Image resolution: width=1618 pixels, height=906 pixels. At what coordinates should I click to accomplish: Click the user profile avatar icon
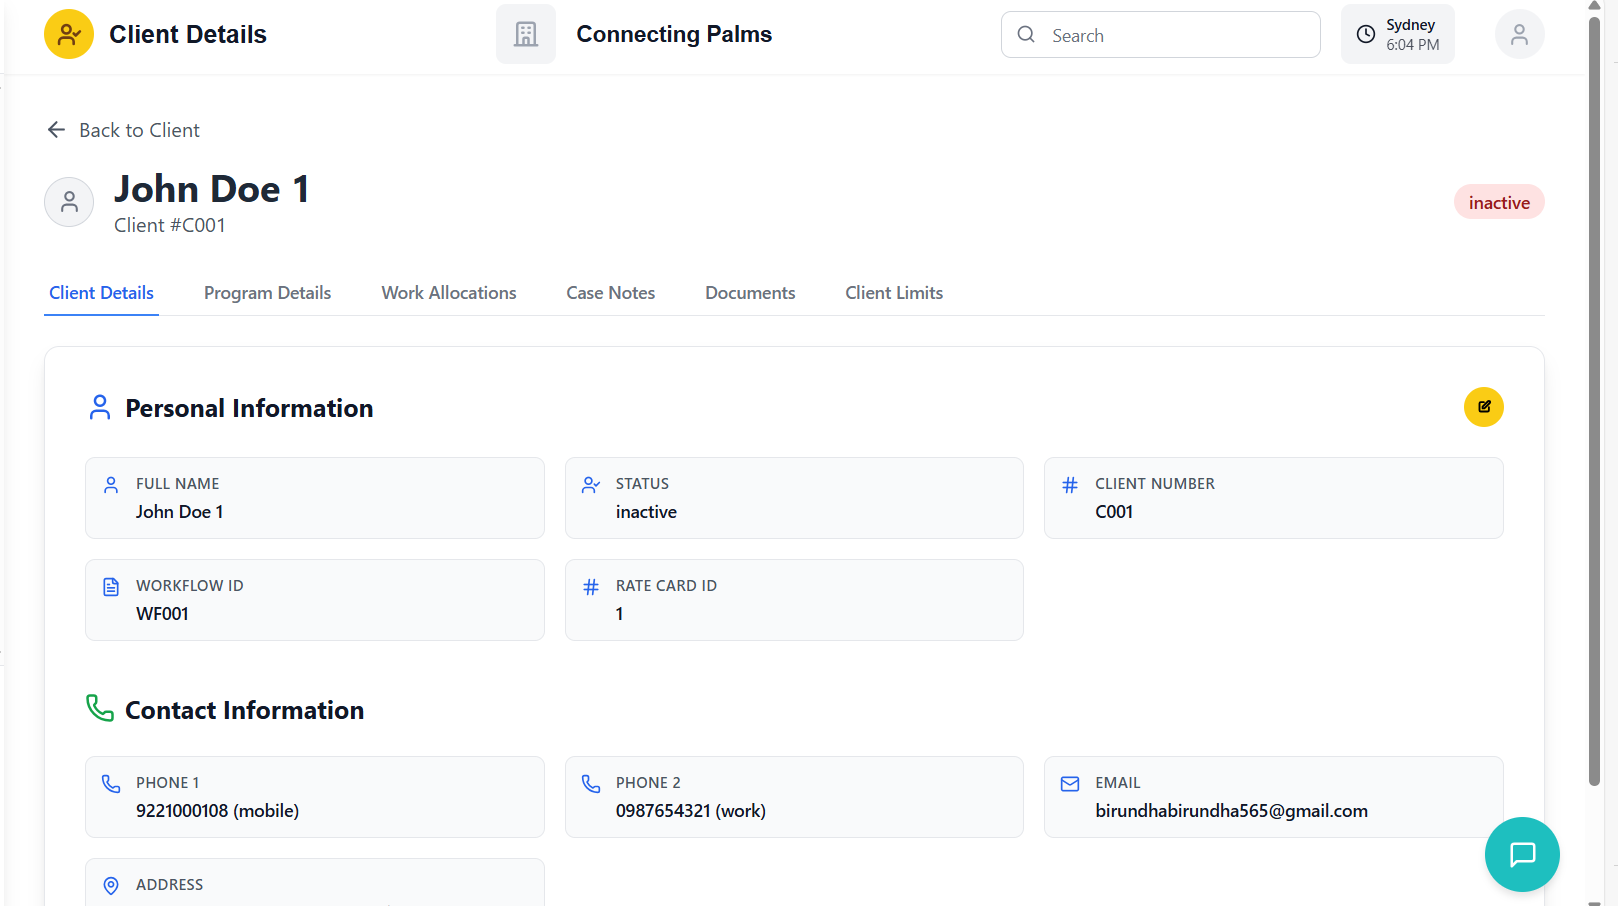(x=1519, y=35)
